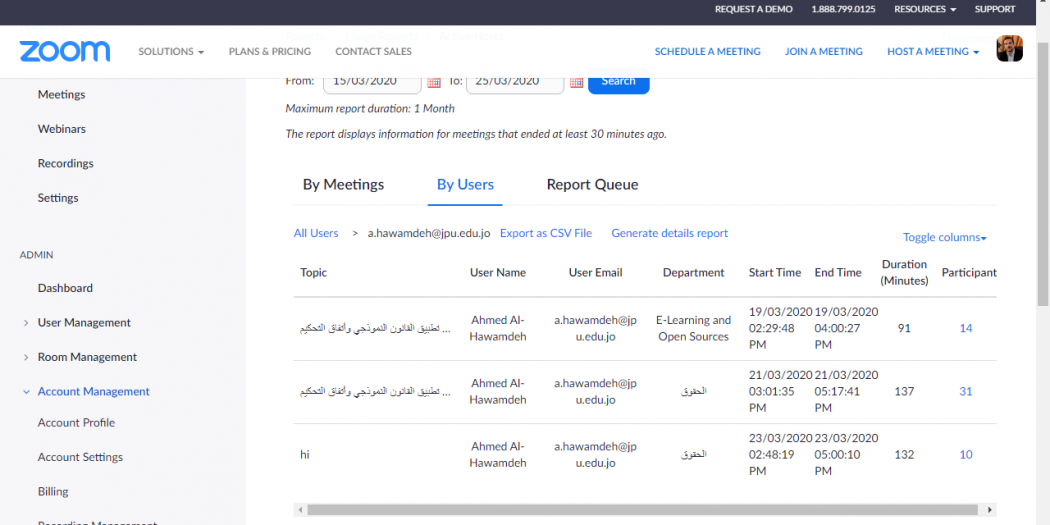The height and width of the screenshot is (525, 1050).
Task: Open the Report Queue tab
Action: pos(593,185)
